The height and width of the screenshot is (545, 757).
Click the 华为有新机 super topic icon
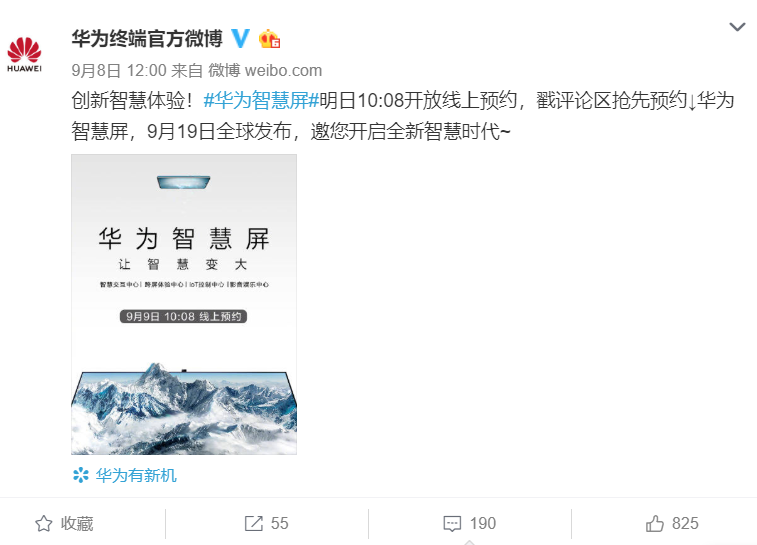[x=81, y=475]
